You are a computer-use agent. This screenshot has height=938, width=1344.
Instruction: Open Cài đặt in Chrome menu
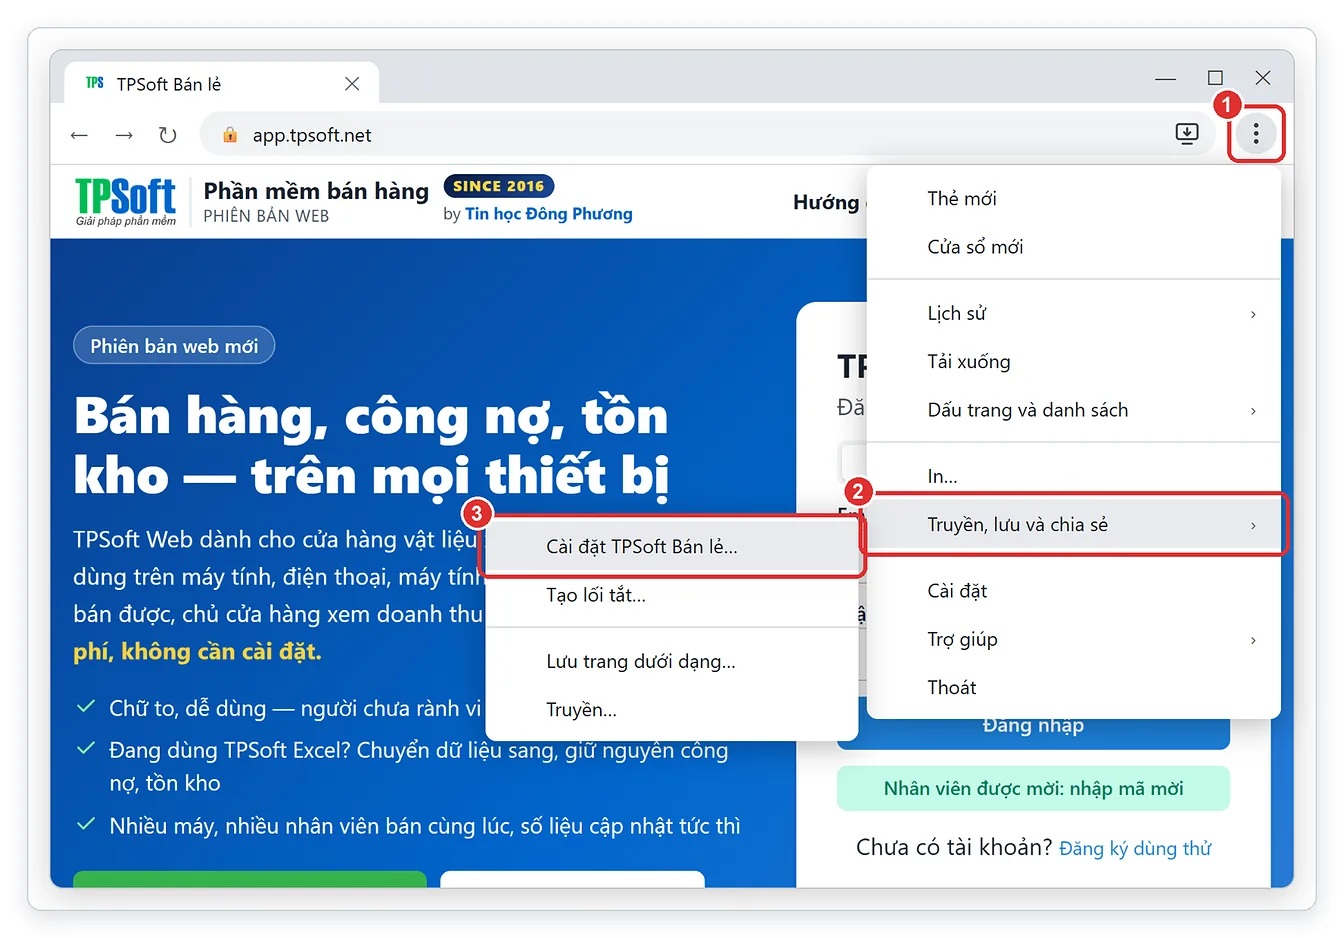coord(1074,591)
